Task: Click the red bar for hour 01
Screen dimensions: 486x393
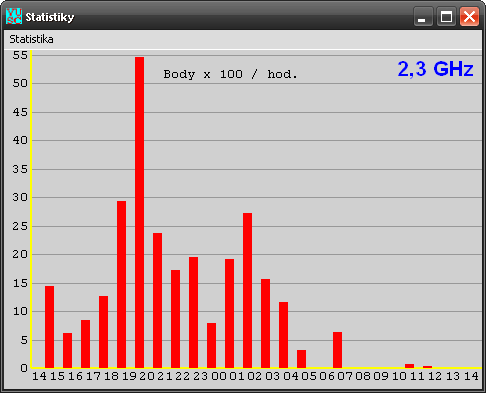Action: (247, 290)
